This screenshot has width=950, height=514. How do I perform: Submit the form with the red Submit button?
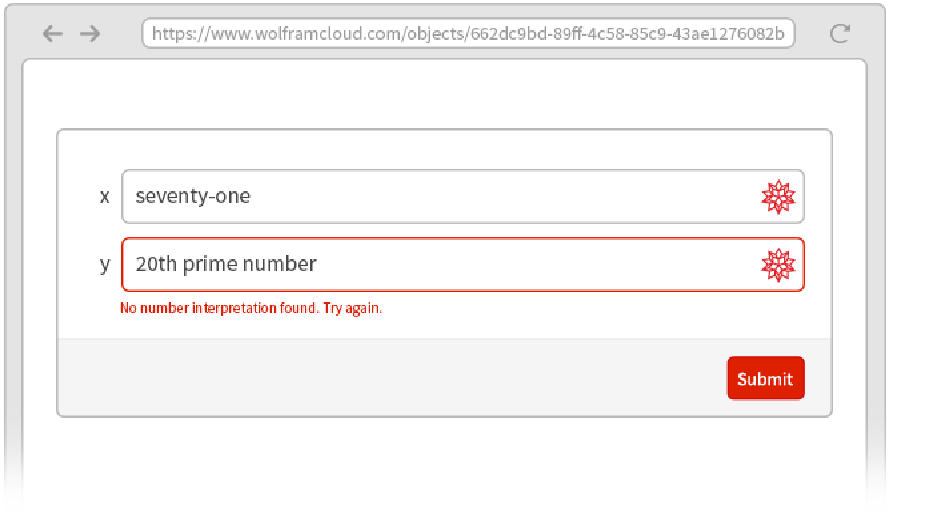tap(766, 378)
